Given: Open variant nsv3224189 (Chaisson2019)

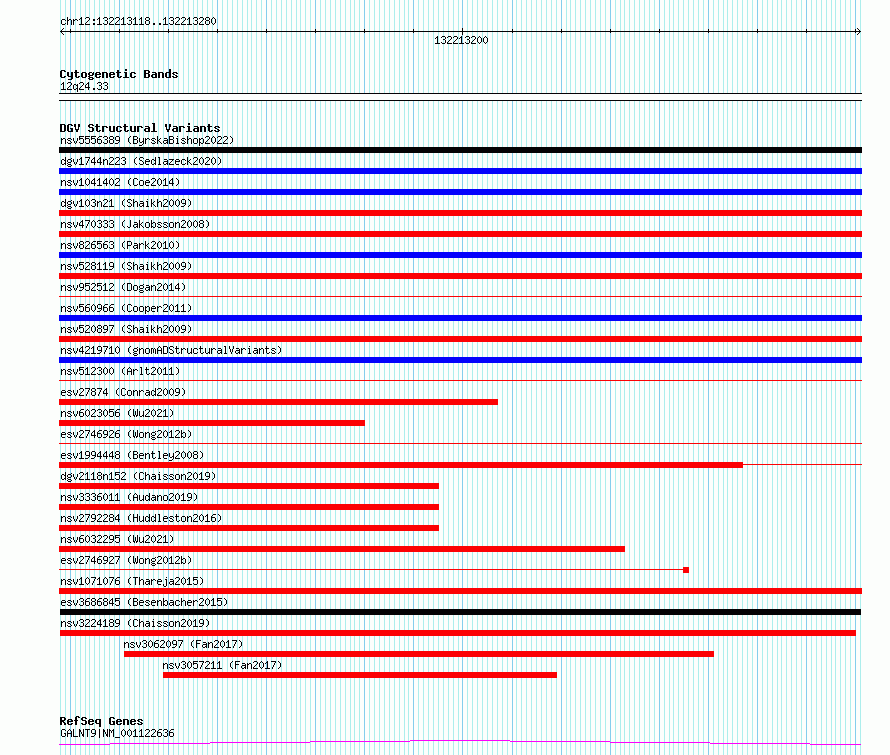Looking at the screenshot, I should [135, 623].
